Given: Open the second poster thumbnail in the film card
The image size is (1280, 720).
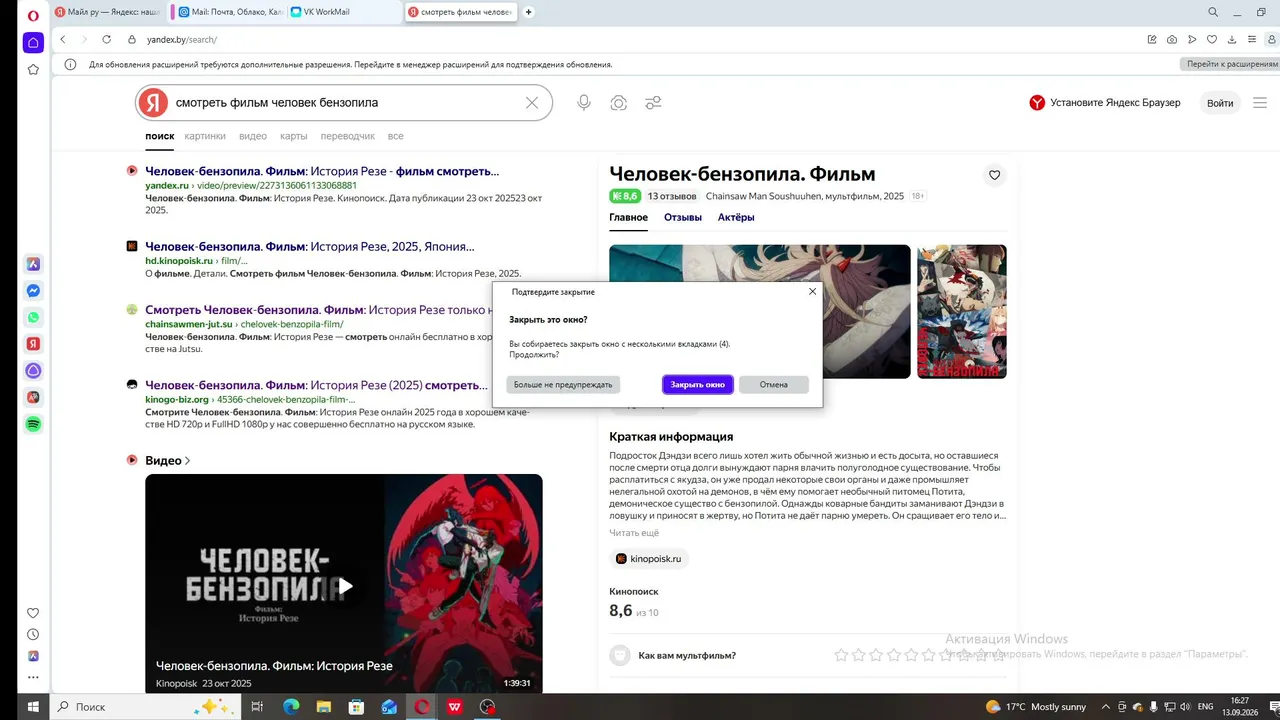Looking at the screenshot, I should [962, 312].
